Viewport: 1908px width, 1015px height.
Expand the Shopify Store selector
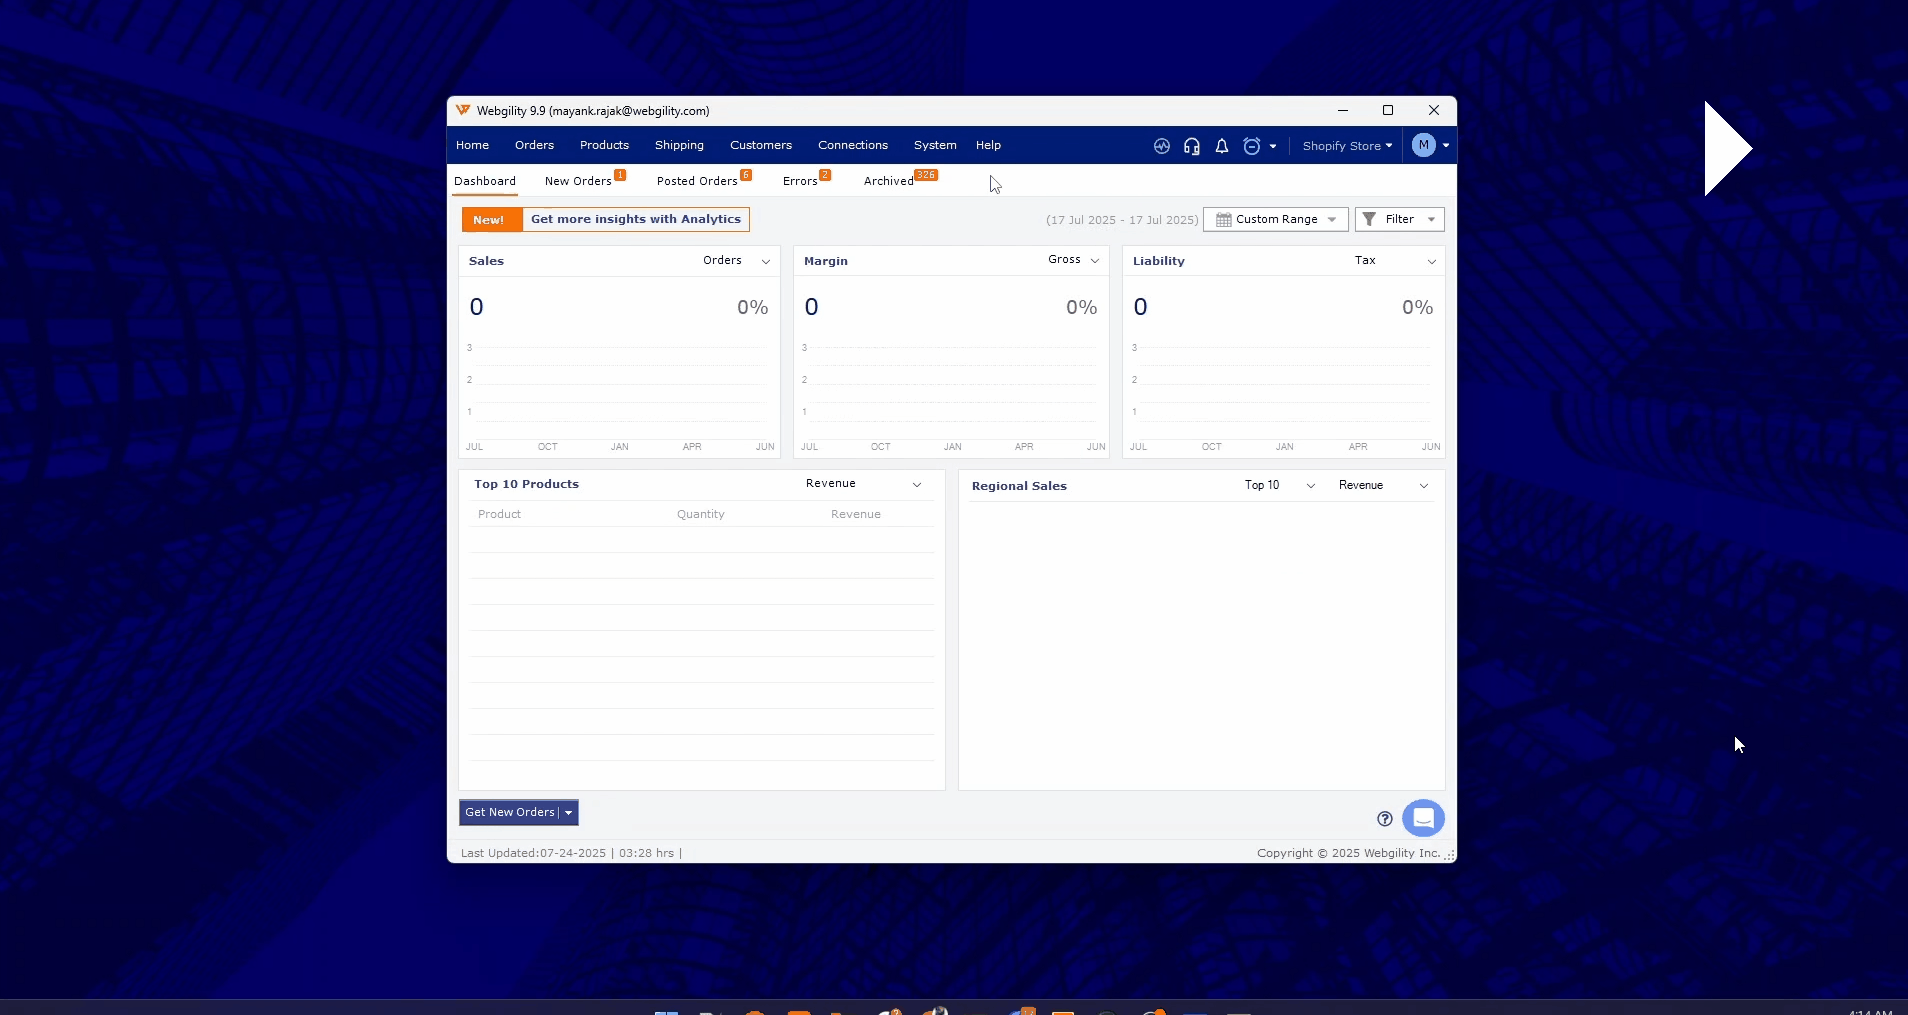tap(1347, 146)
